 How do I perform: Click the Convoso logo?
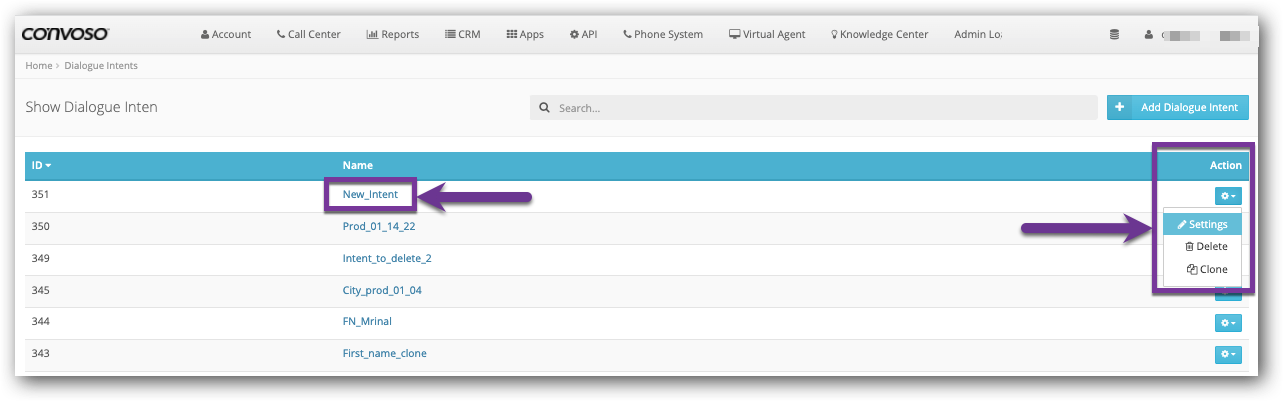point(65,33)
